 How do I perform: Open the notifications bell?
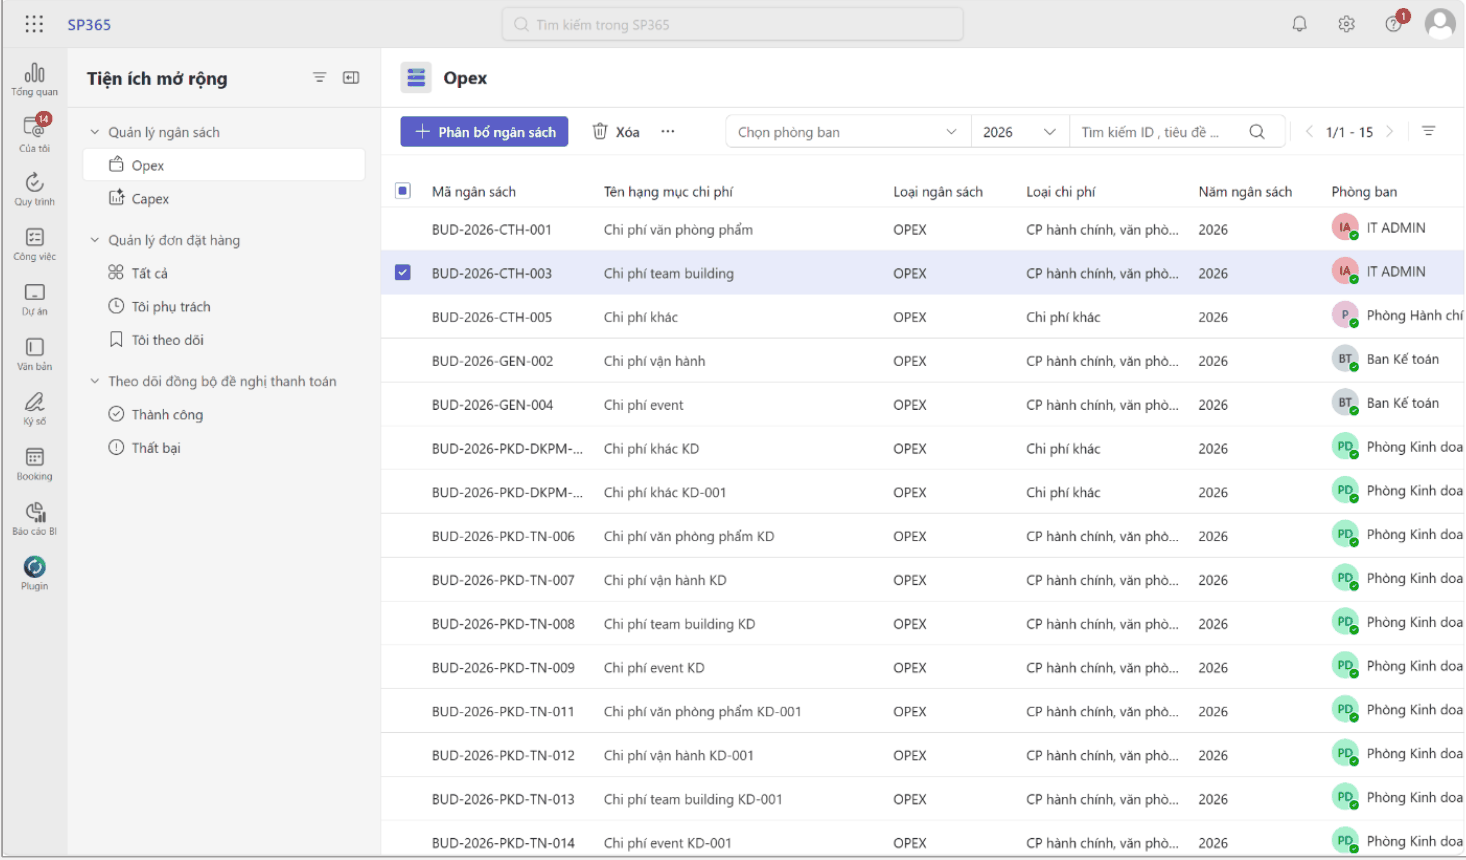click(1299, 24)
